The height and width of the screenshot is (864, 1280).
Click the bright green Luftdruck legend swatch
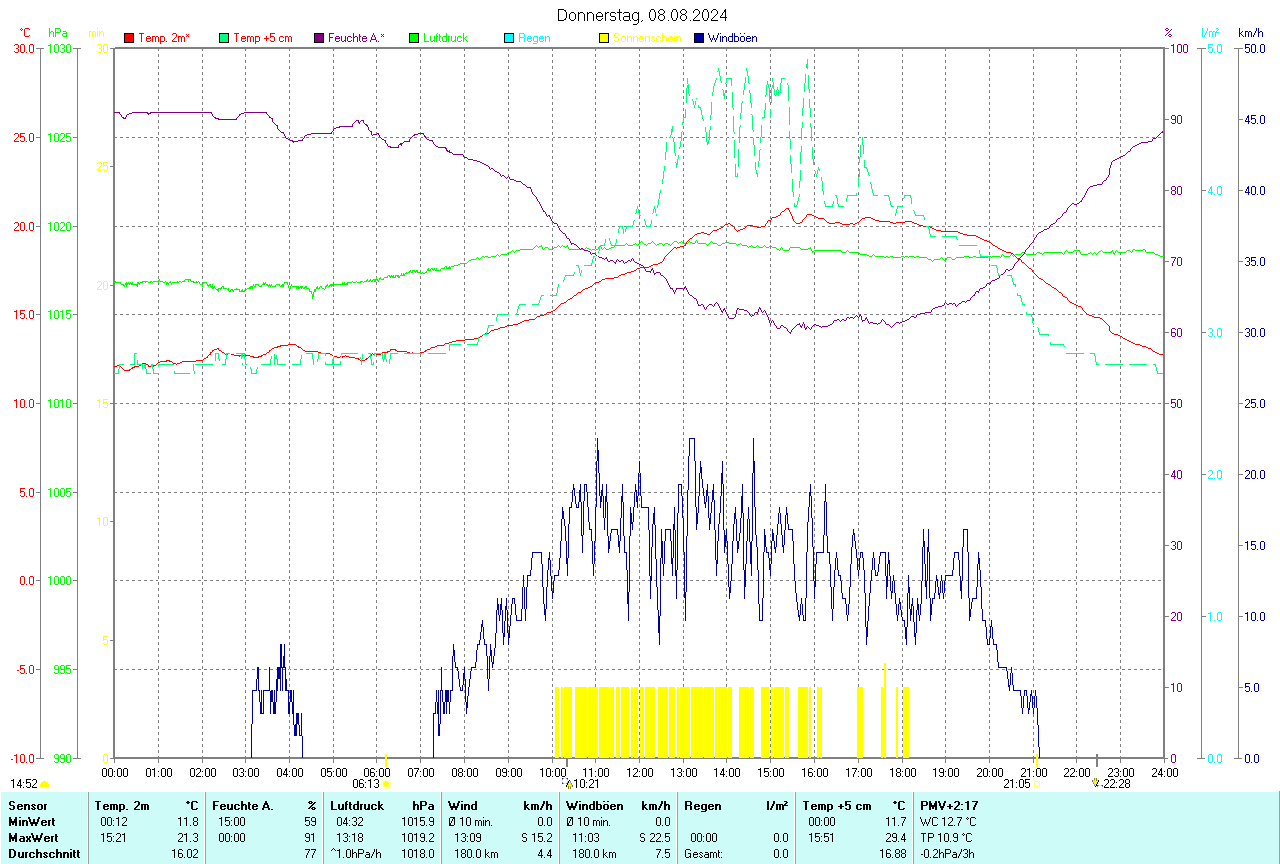tap(414, 38)
